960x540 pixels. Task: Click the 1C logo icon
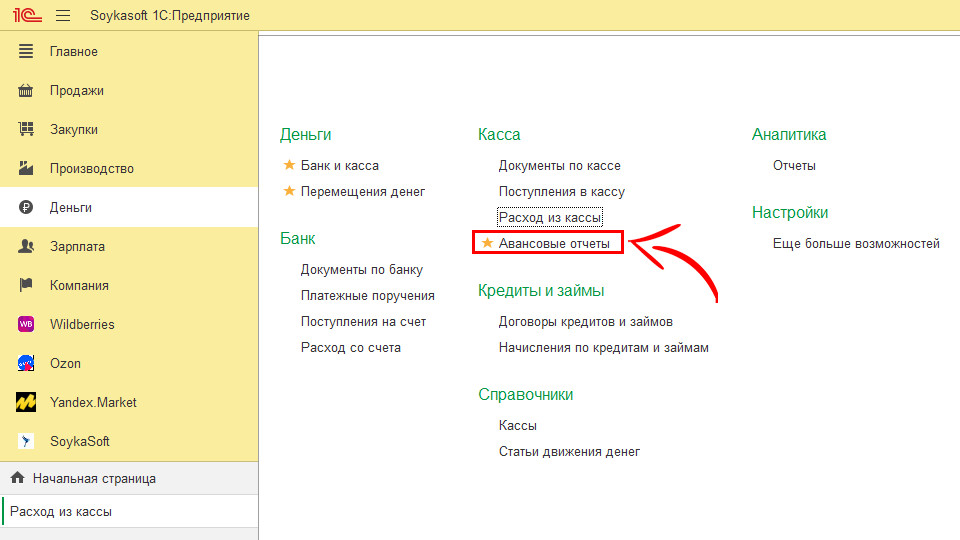[x=24, y=15]
